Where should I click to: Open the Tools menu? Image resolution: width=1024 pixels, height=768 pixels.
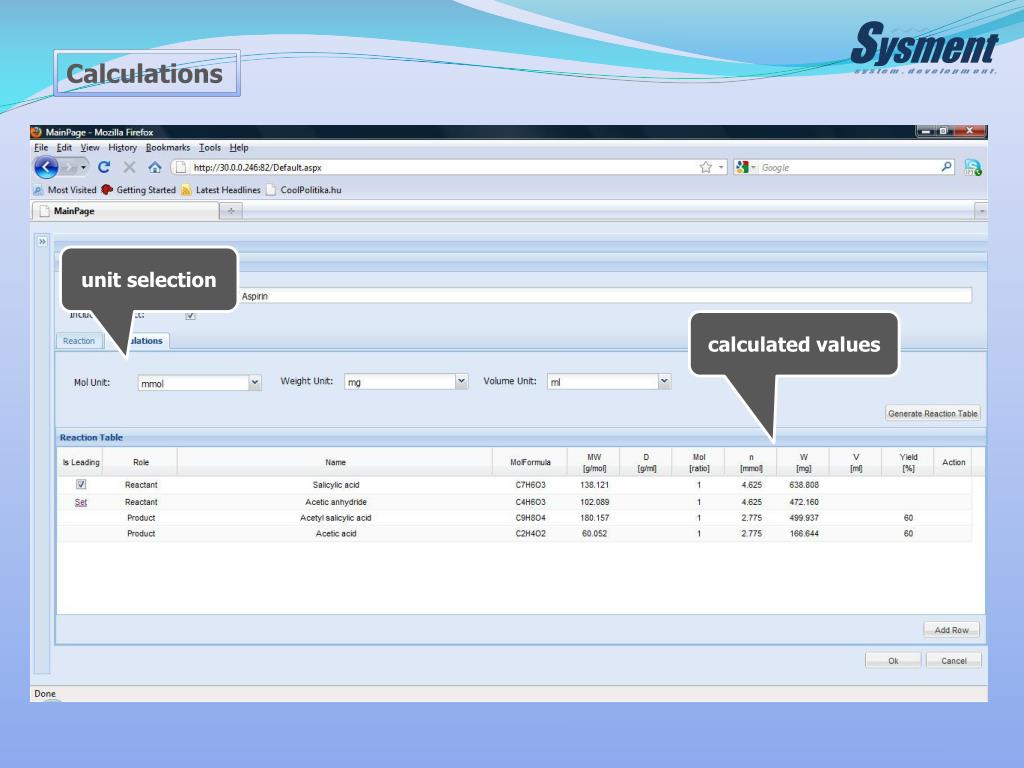[210, 148]
